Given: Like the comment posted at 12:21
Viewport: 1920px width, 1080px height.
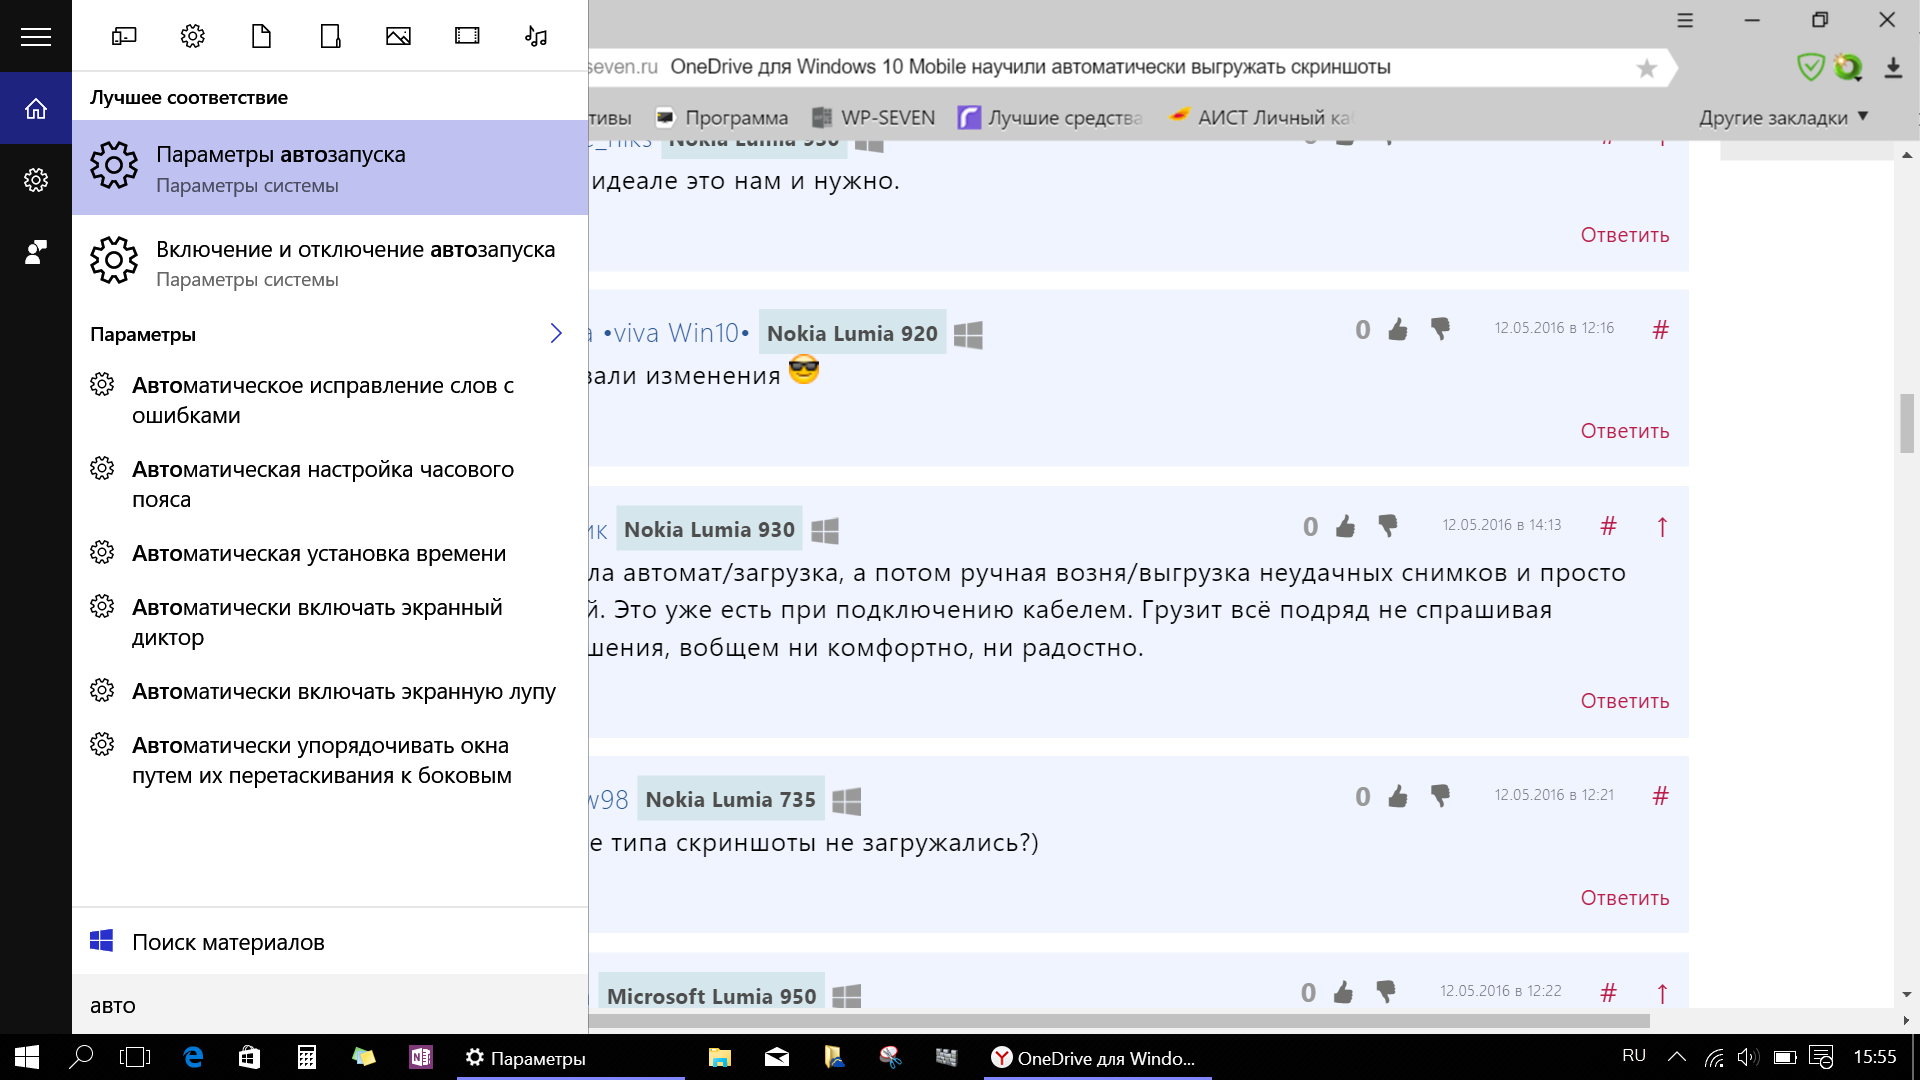Looking at the screenshot, I should click(x=1397, y=796).
